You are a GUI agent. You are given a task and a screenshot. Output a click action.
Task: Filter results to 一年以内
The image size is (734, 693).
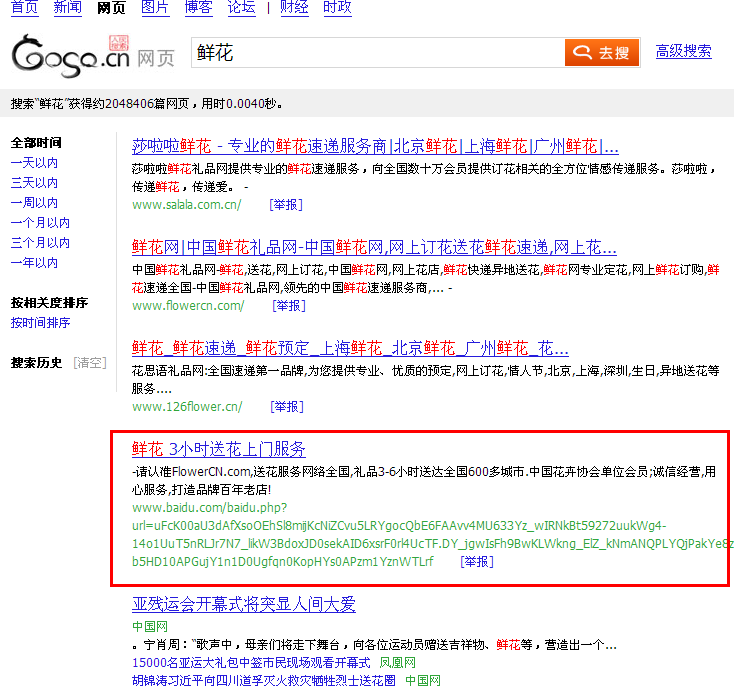[x=34, y=263]
